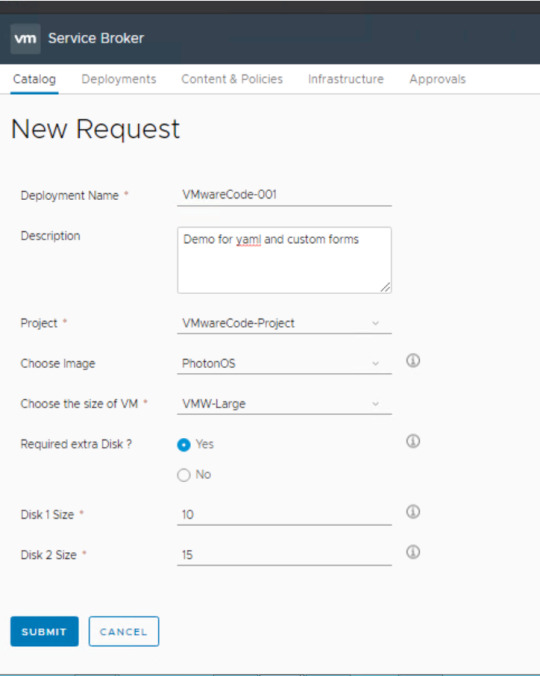The width and height of the screenshot is (540, 676).
Task: Expand the VM size dropdown showing VMW-Large
Action: [x=284, y=404]
